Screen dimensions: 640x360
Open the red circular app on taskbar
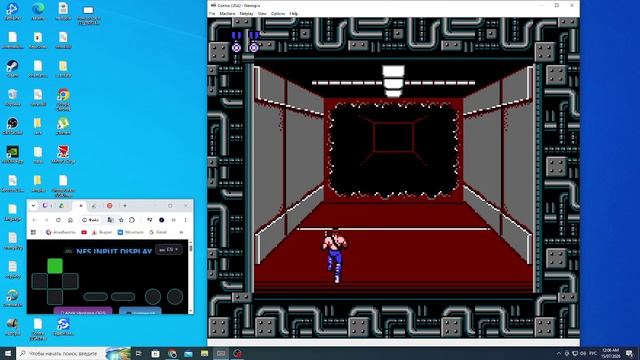coord(238,353)
